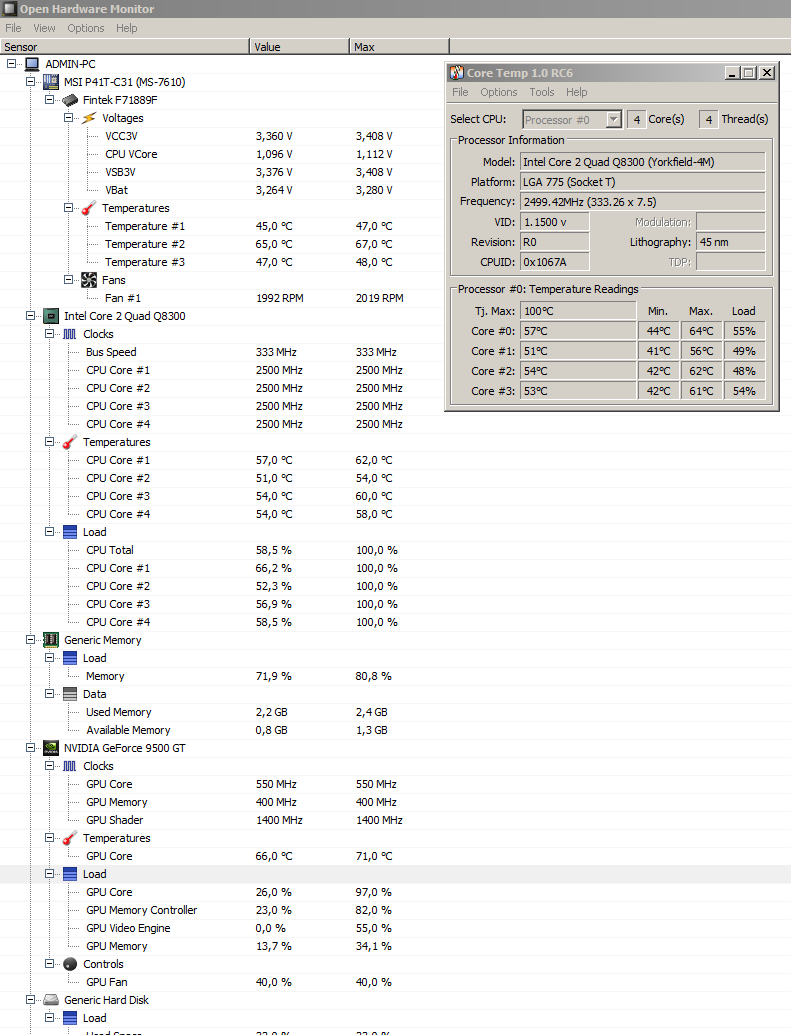Viewport: 791px width, 1035px height.
Task: Click the NVIDIA Controls knob icon
Action: click(70, 964)
